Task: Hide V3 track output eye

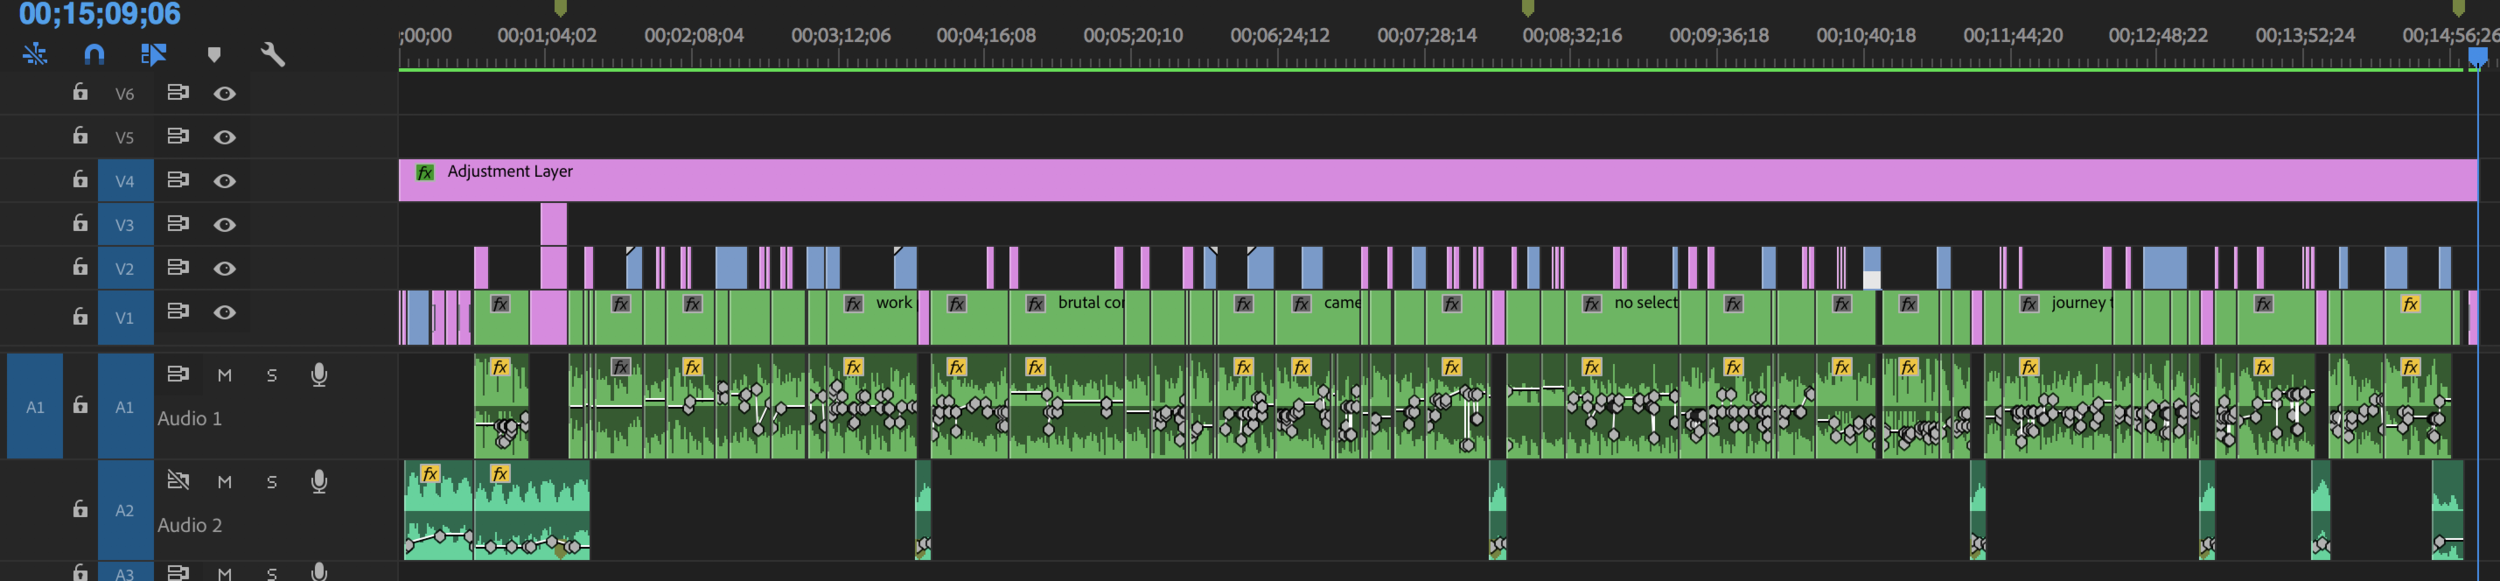Action: point(225,225)
